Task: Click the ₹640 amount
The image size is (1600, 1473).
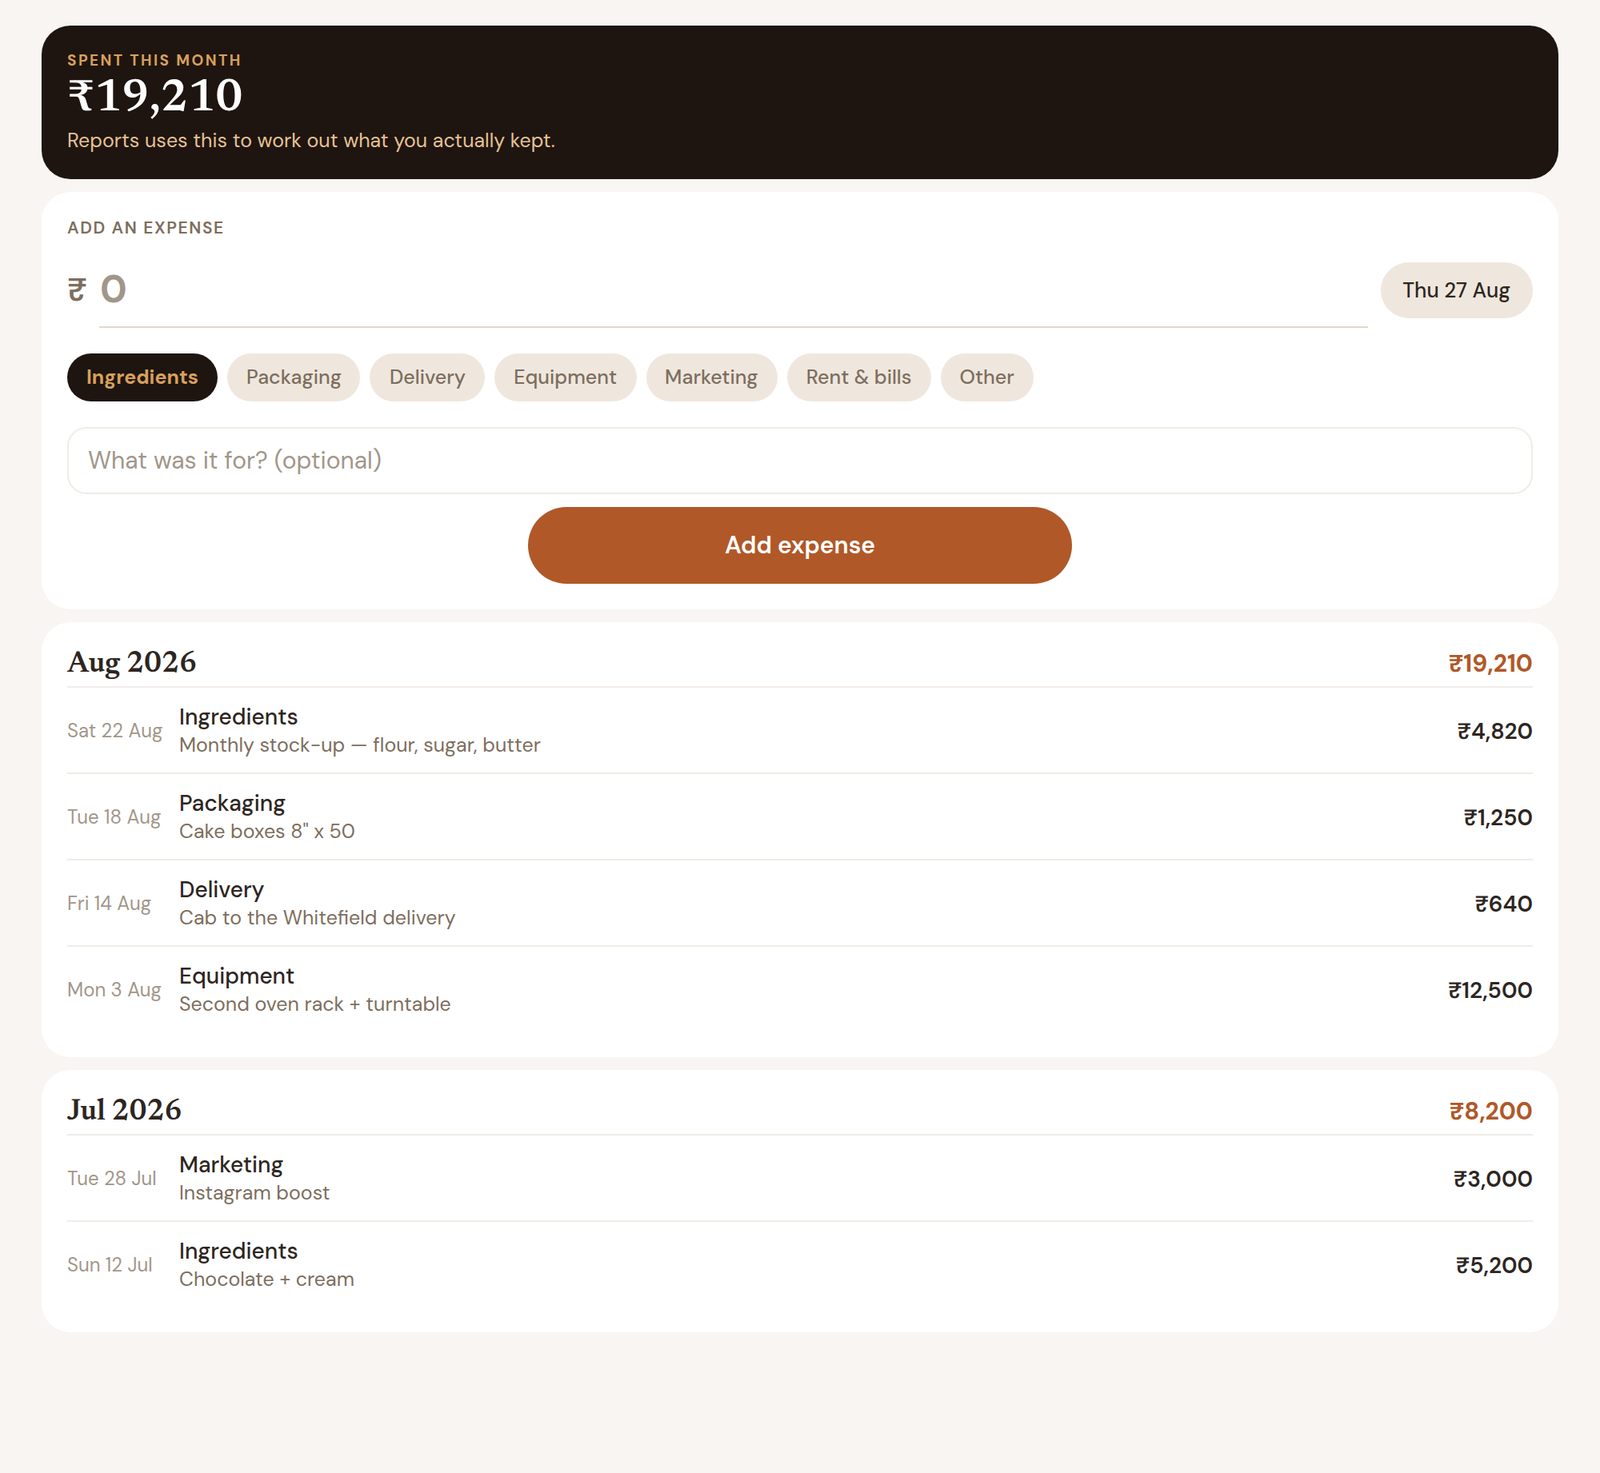Action: (x=1503, y=903)
